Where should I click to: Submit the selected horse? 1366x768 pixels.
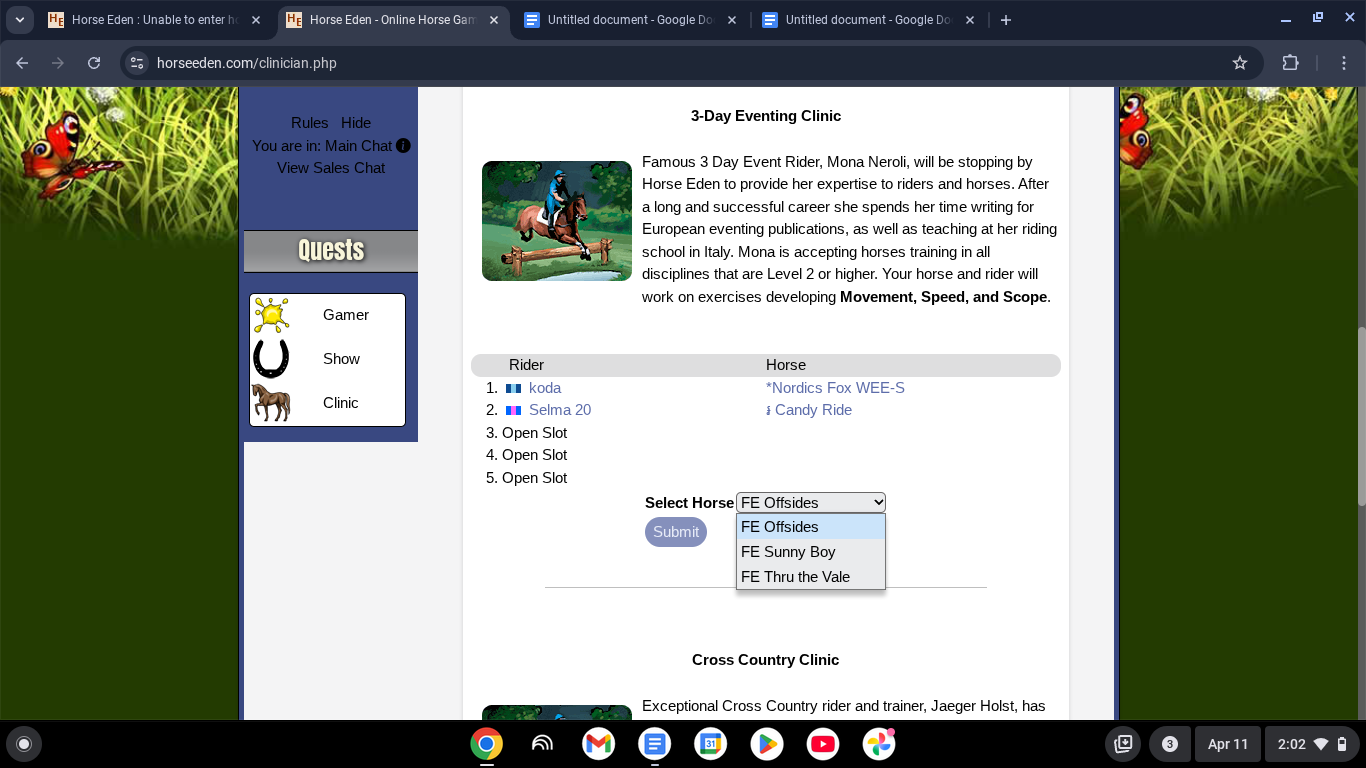pos(676,532)
